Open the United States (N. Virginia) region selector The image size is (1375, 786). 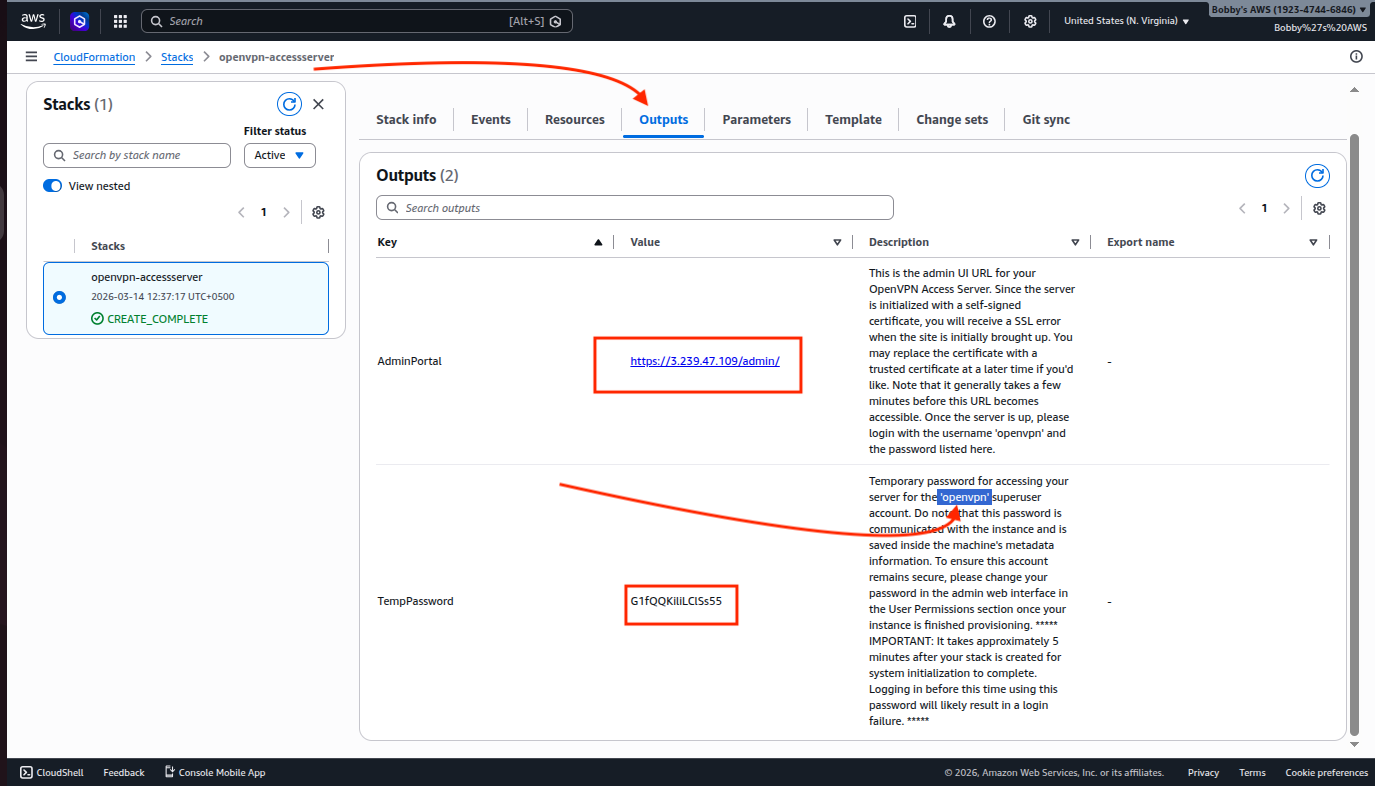click(1126, 21)
